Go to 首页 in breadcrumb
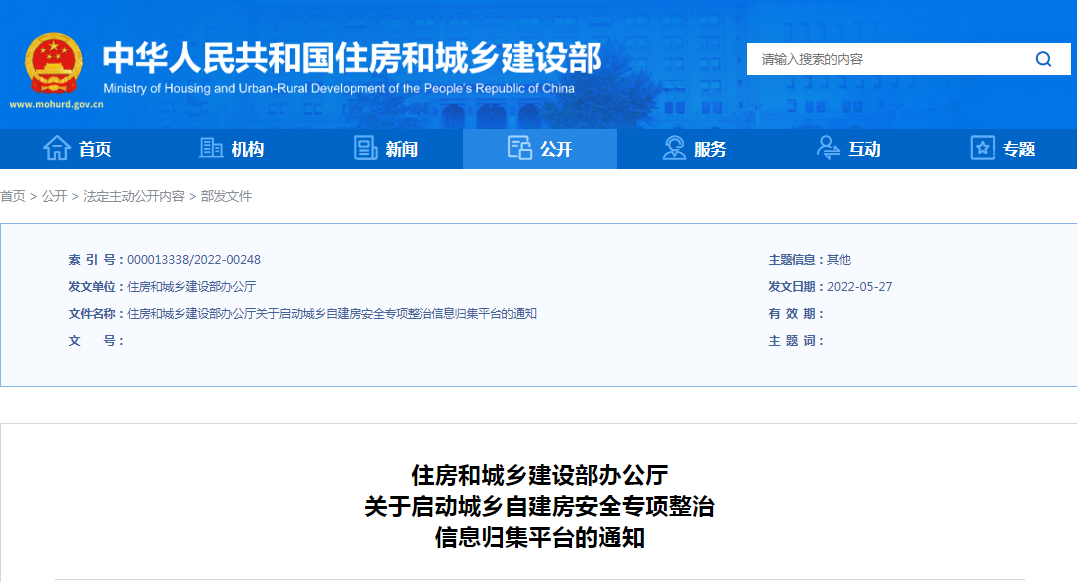Screen dimensions: 1077x582 [12, 197]
